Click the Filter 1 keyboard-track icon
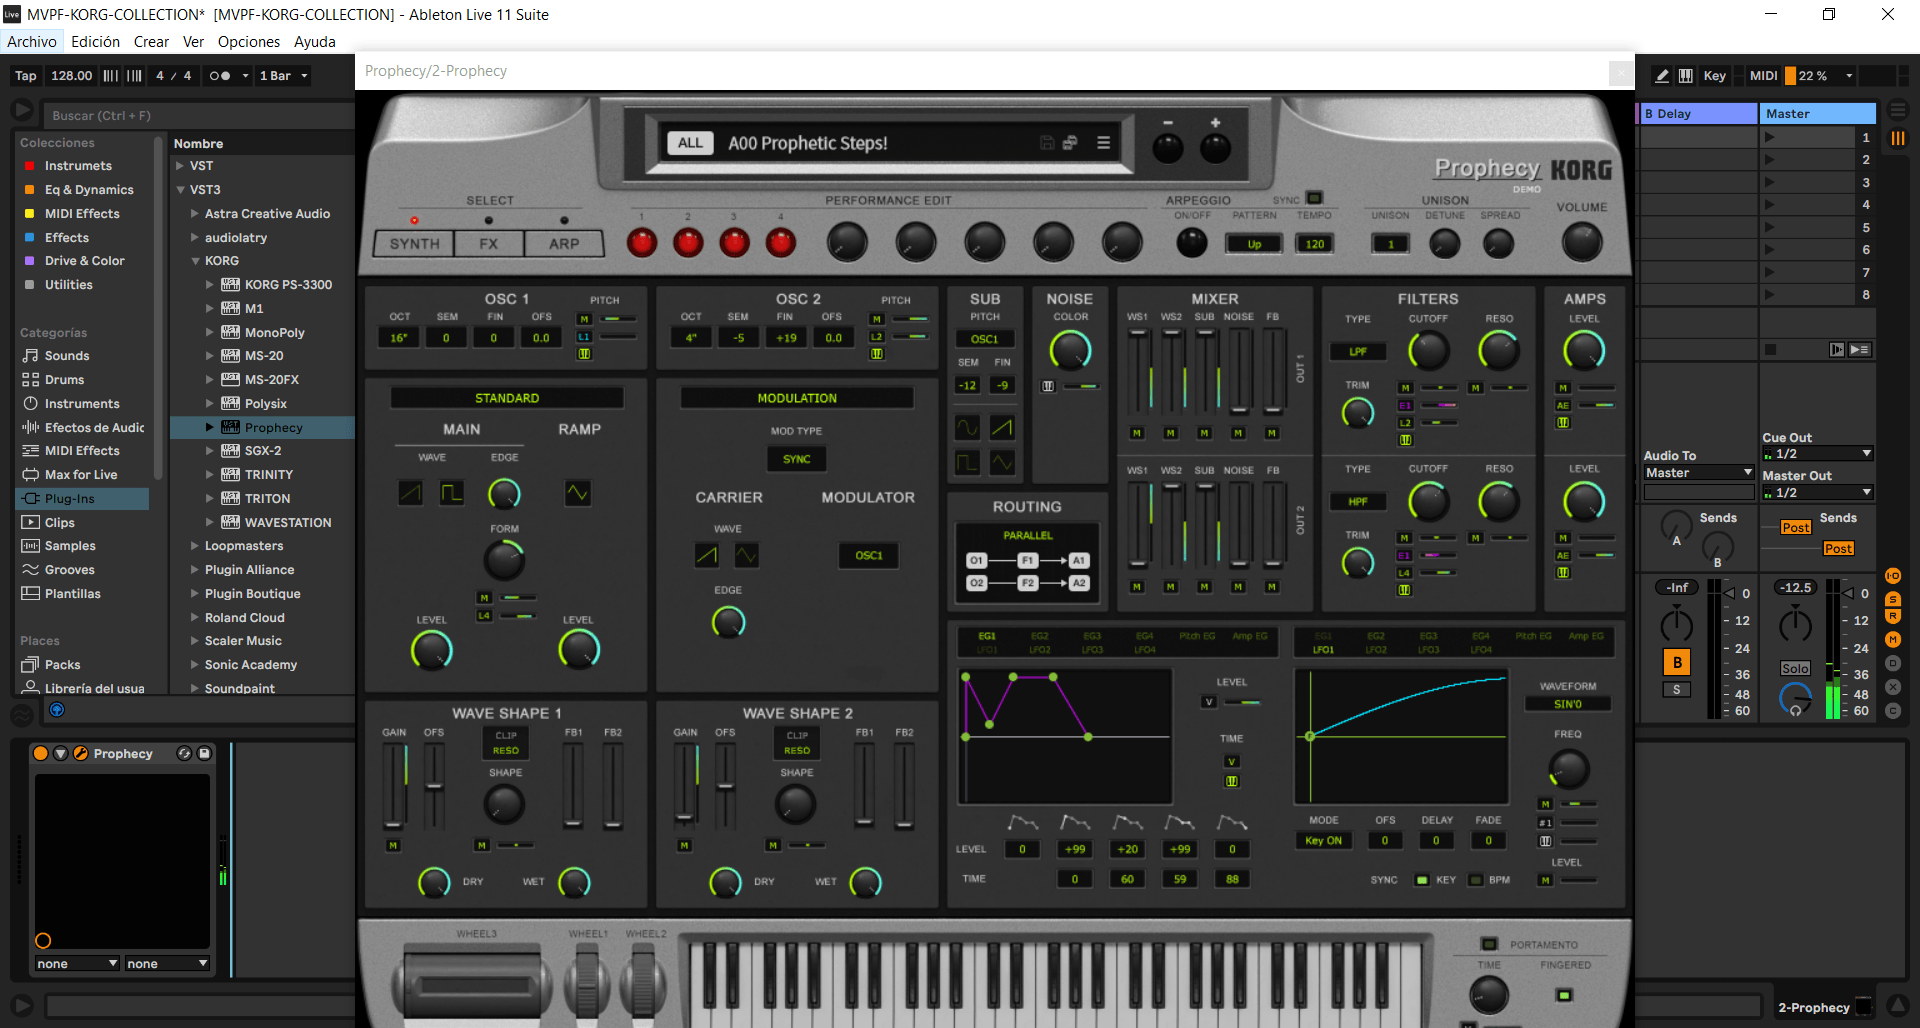 coord(1405,440)
